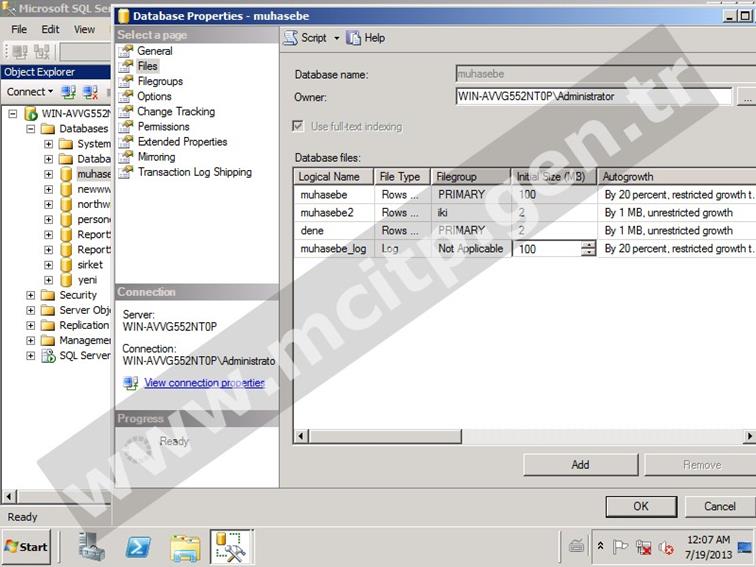Expand the sirket database node
The image size is (756, 567).
(48, 265)
